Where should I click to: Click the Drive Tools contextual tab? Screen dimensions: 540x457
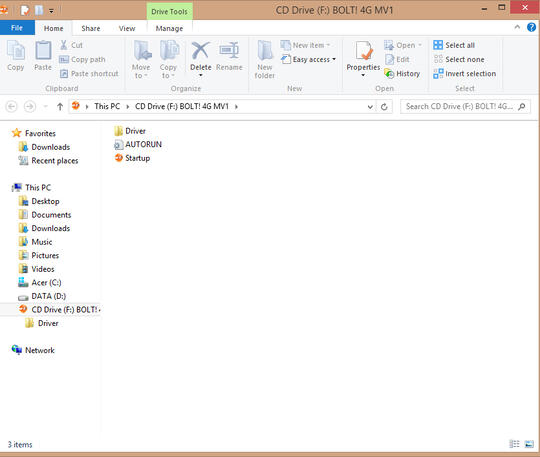tap(169, 11)
